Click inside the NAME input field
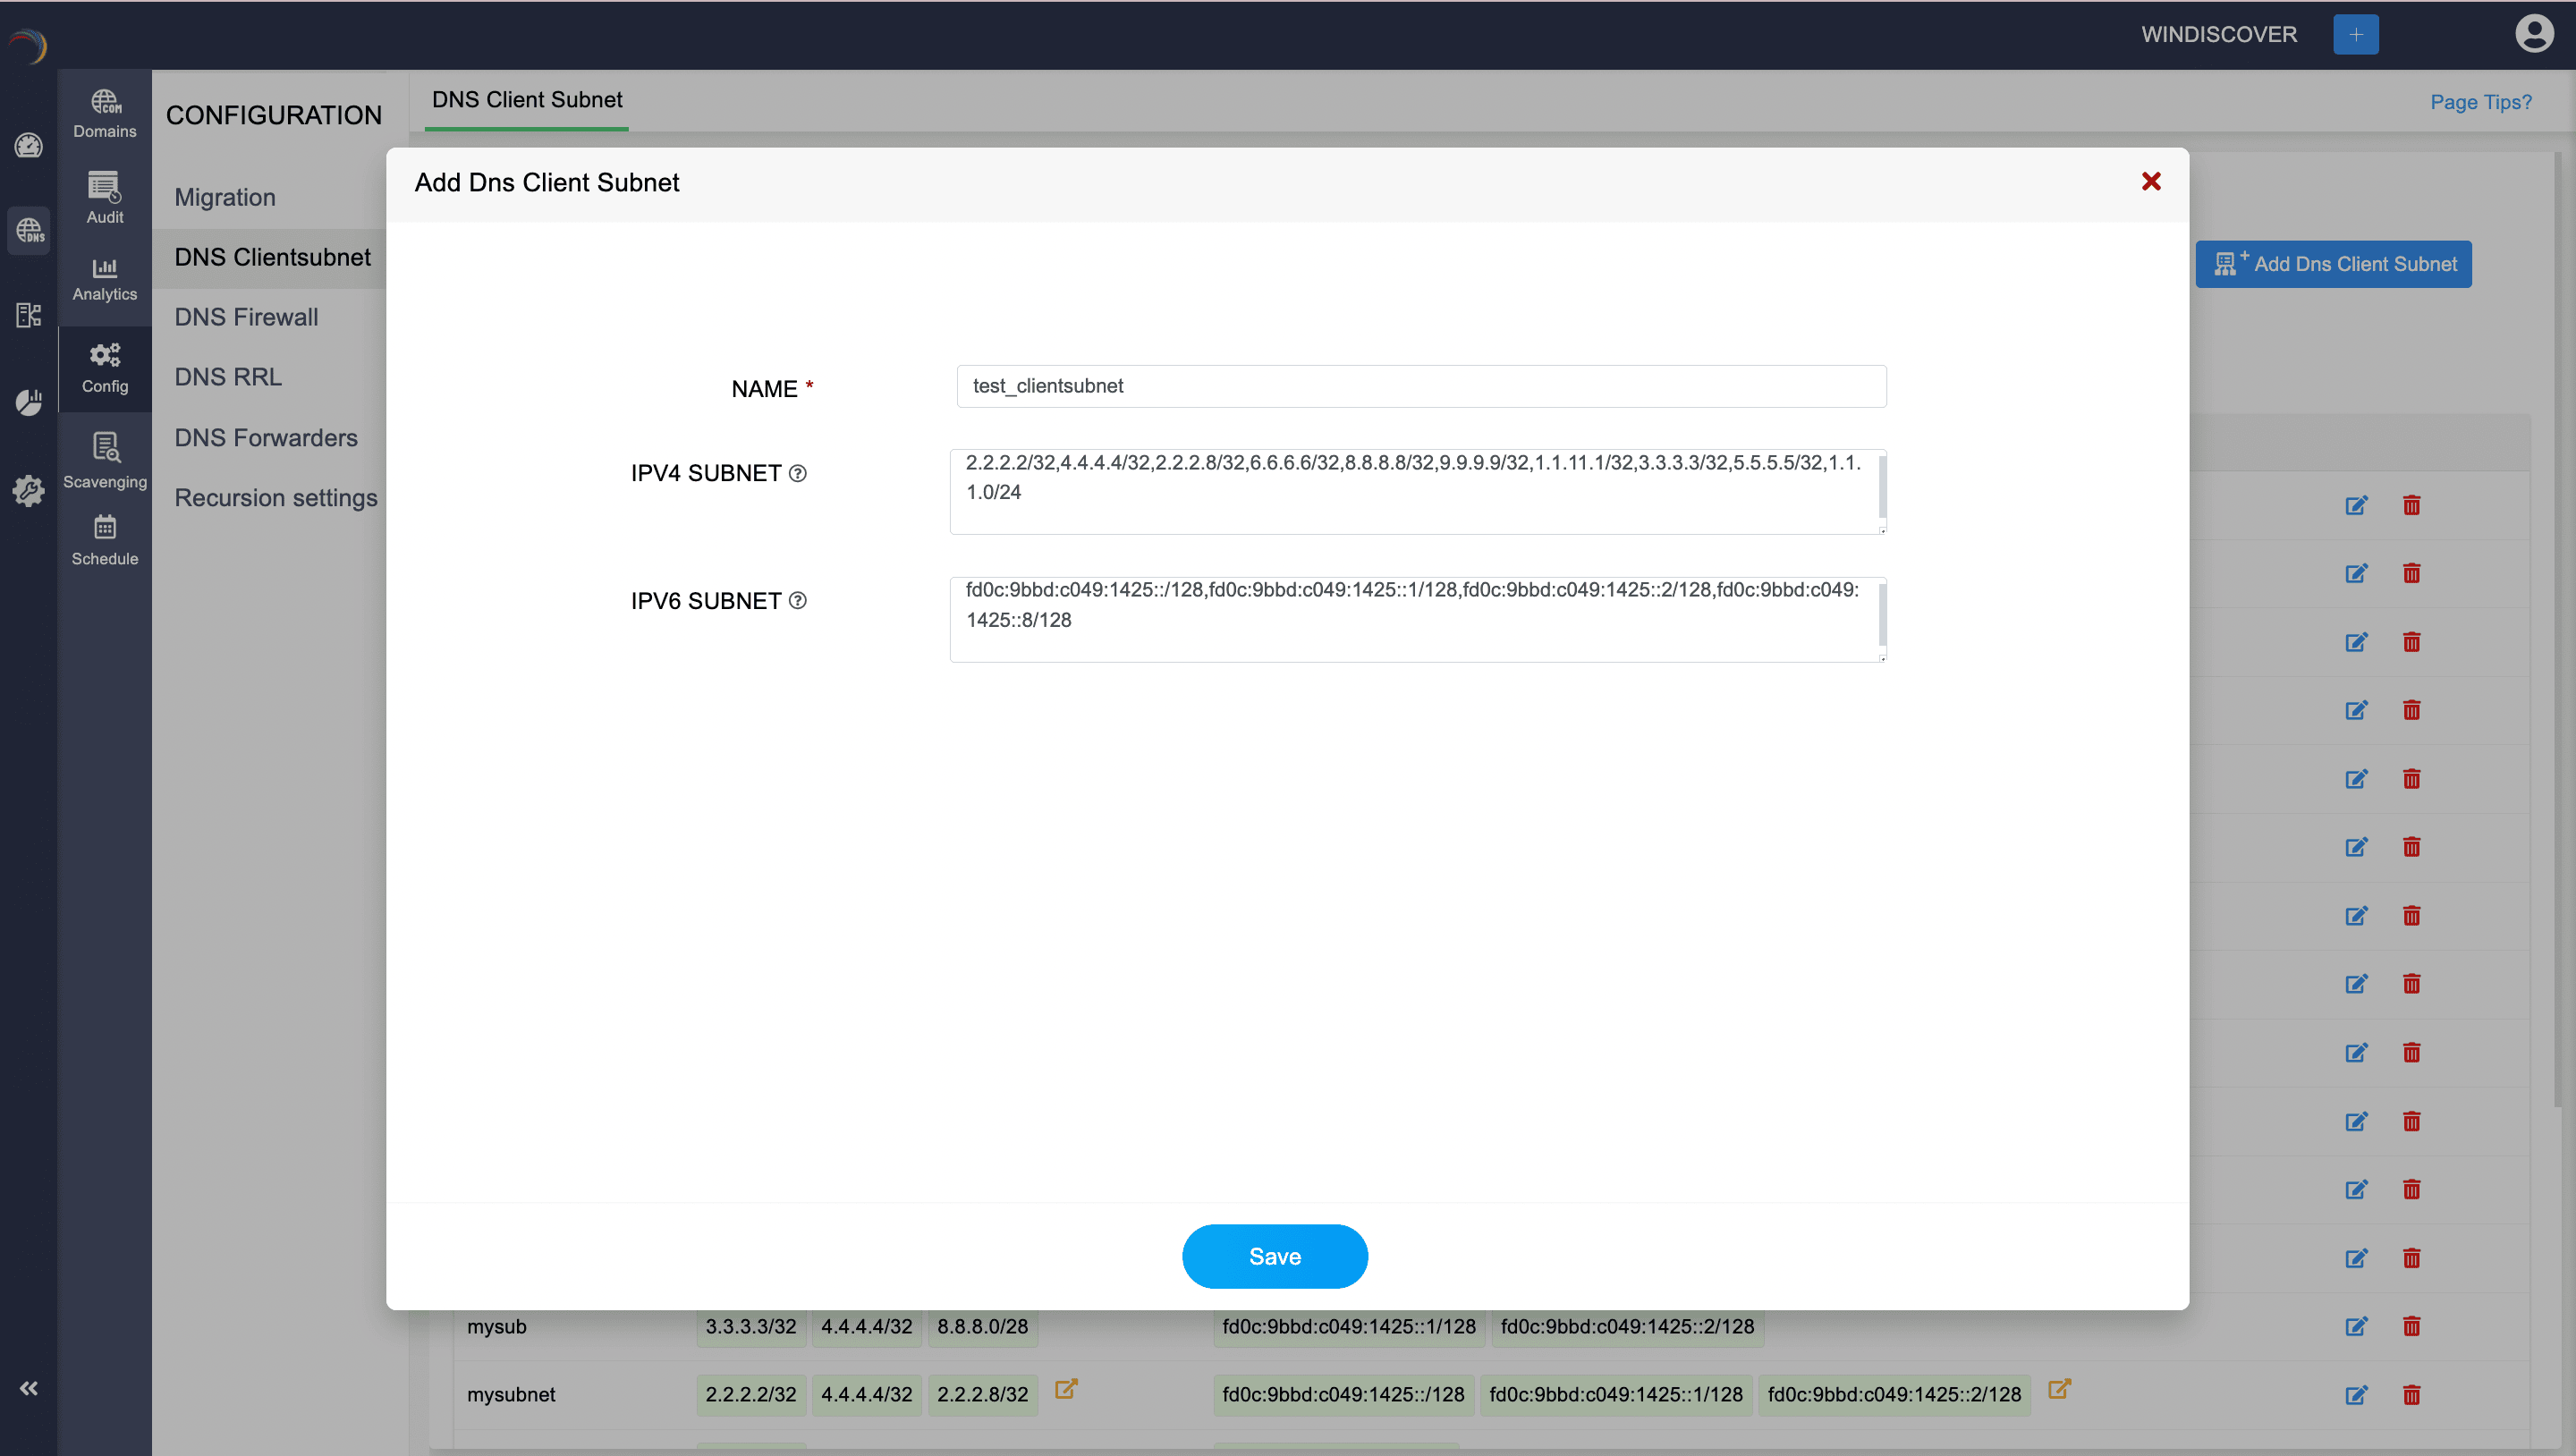The image size is (2576, 1456). click(1419, 386)
